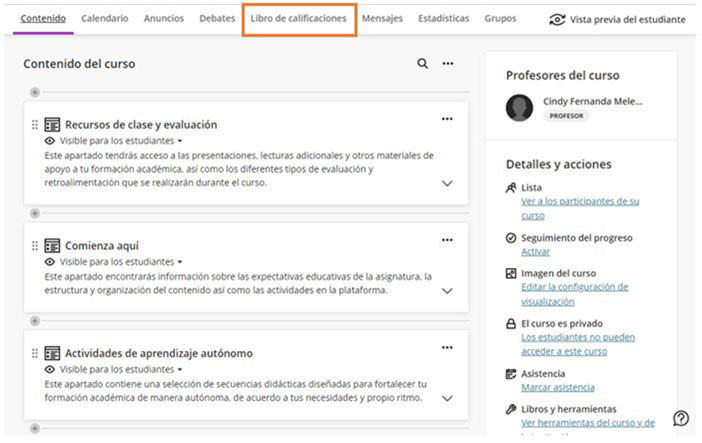The height and width of the screenshot is (443, 702).
Task: Open Ver a los participantes de su curso
Action: click(x=580, y=208)
